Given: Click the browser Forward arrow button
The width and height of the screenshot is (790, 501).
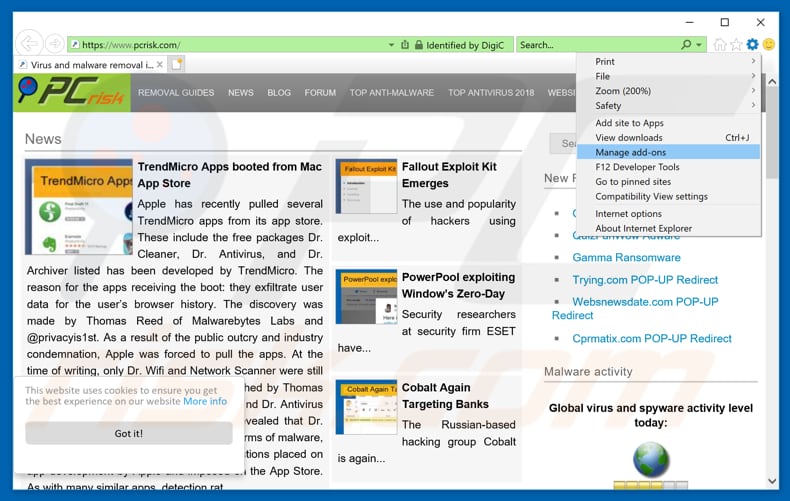Looking at the screenshot, I should [x=54, y=44].
